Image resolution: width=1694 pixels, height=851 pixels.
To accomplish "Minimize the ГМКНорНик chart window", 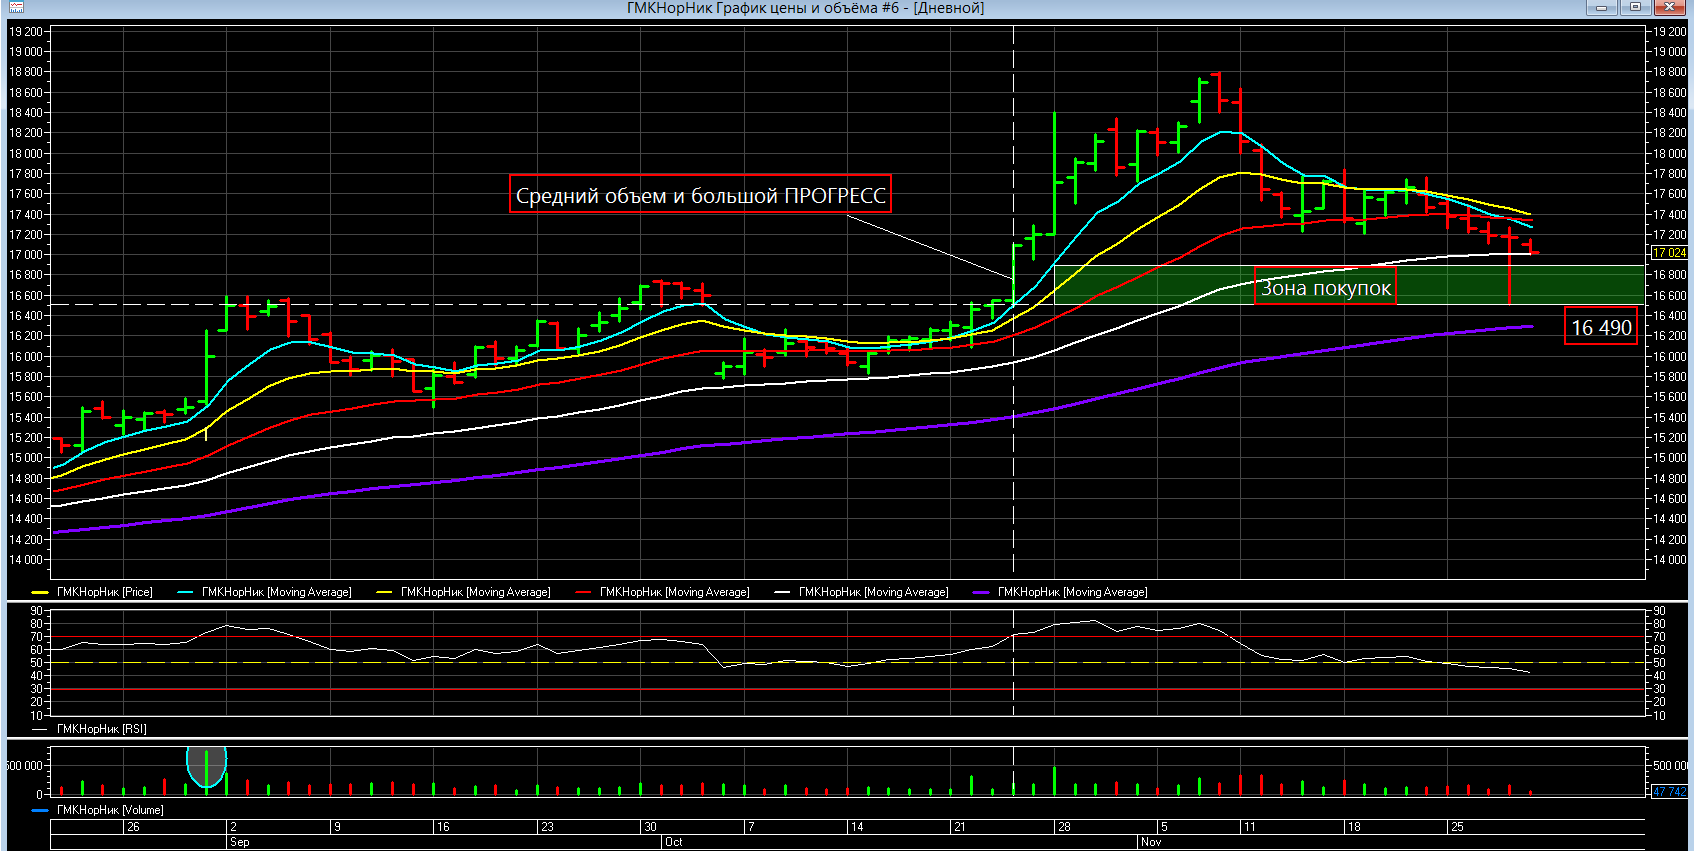I will click(x=1602, y=8).
